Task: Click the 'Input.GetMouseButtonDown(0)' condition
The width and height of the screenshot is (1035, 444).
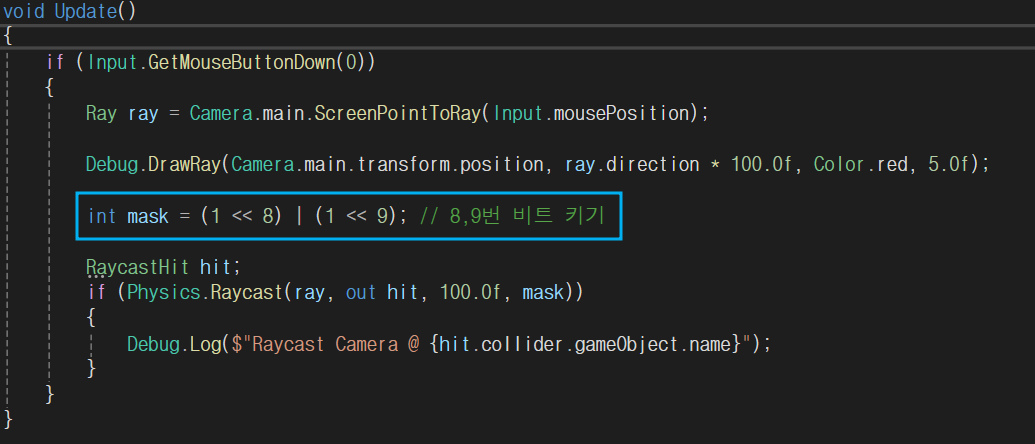Action: 225,62
